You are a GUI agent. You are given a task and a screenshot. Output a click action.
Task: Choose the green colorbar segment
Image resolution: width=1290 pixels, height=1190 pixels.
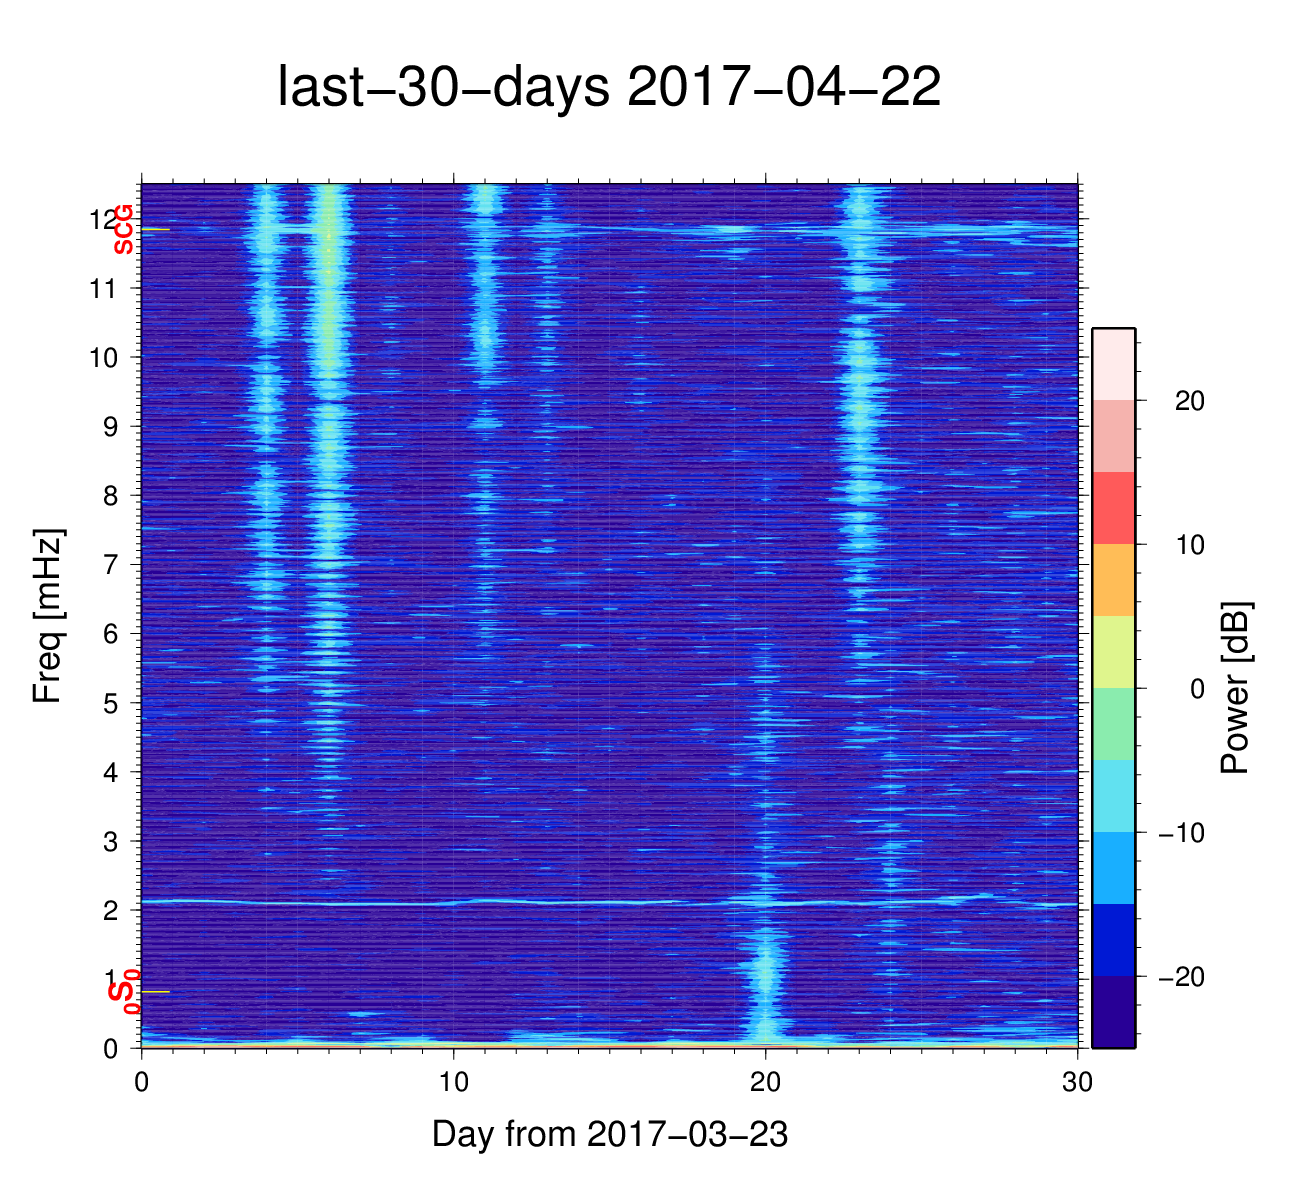(x=1113, y=724)
